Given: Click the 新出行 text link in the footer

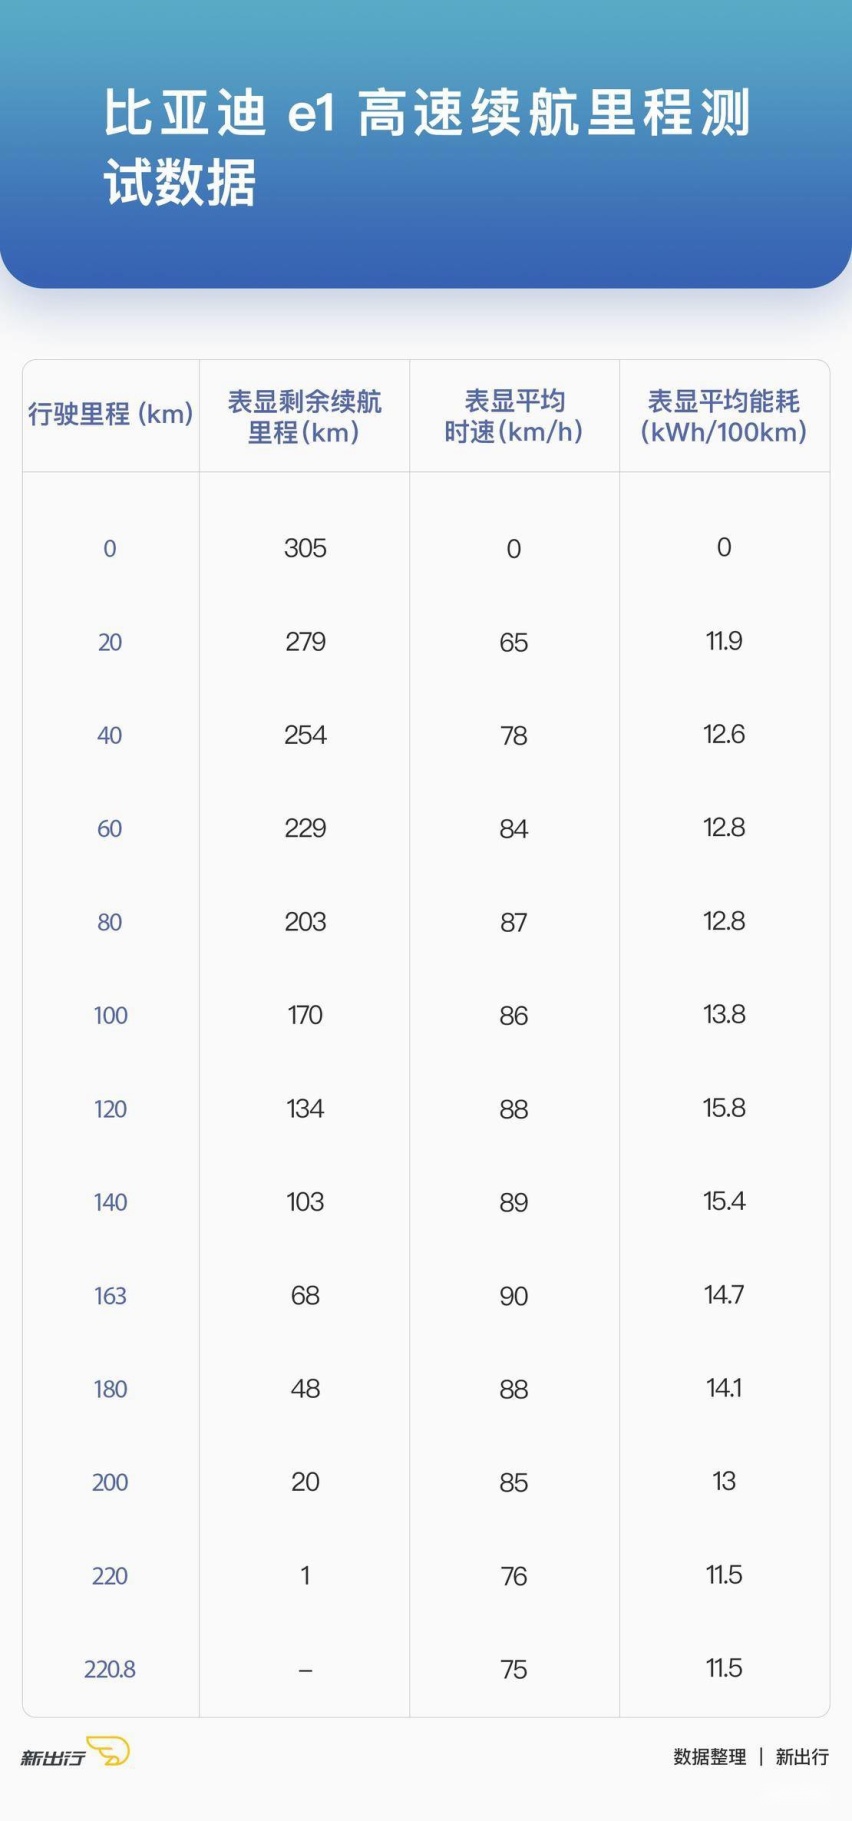Looking at the screenshot, I should tap(802, 1757).
